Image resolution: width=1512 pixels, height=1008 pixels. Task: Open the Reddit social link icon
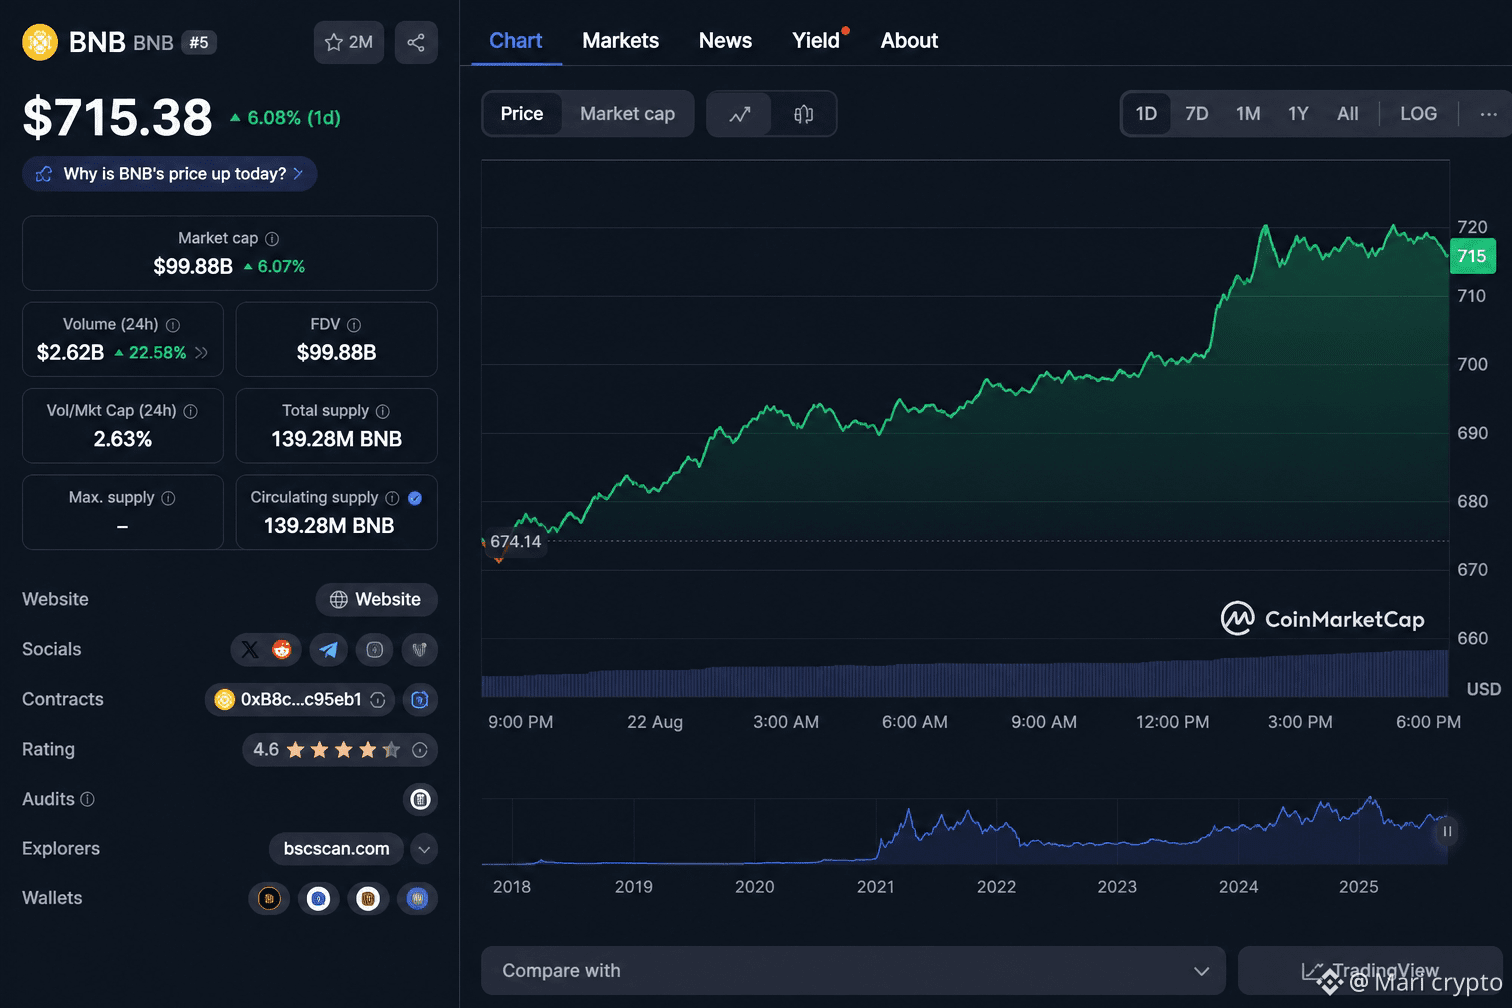[282, 650]
